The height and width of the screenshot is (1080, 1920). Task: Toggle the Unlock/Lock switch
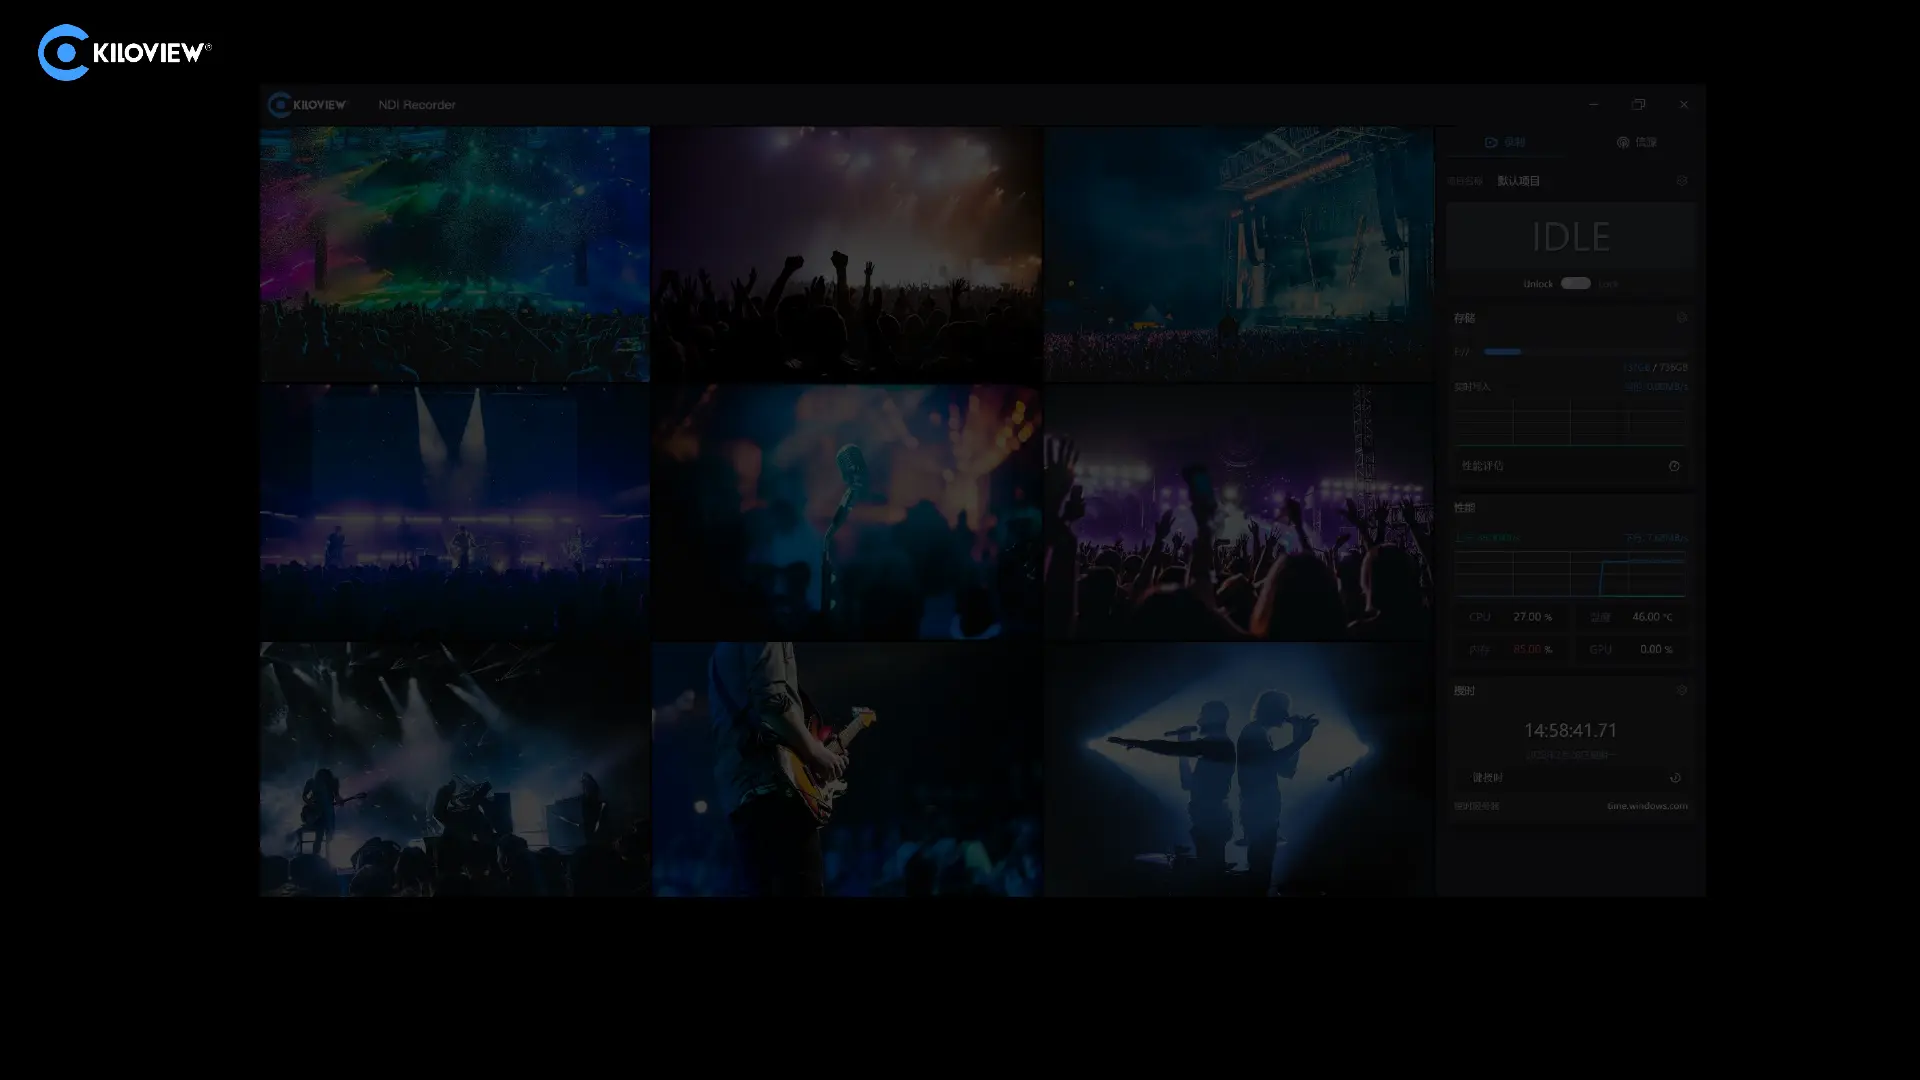[1575, 284]
